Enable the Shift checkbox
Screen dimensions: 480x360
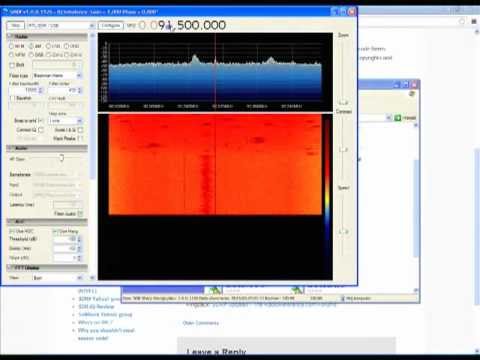(12, 65)
